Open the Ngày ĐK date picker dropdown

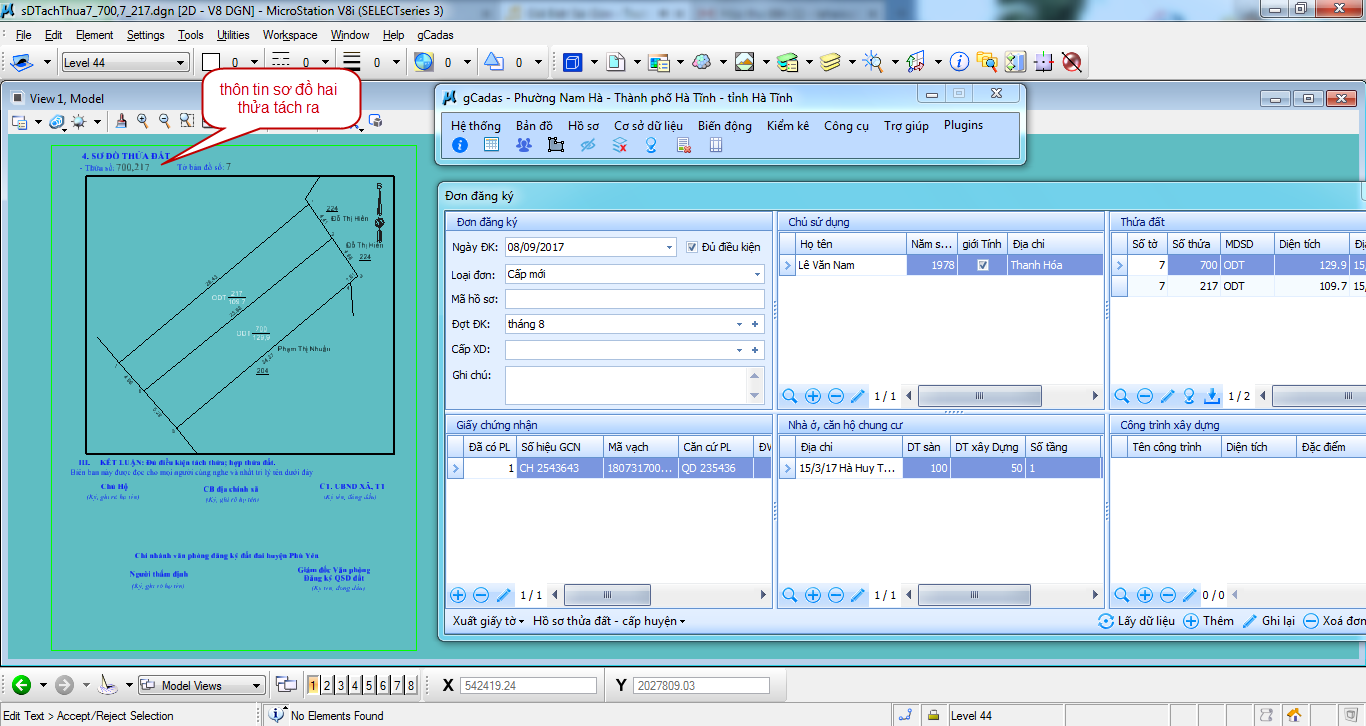(x=670, y=247)
